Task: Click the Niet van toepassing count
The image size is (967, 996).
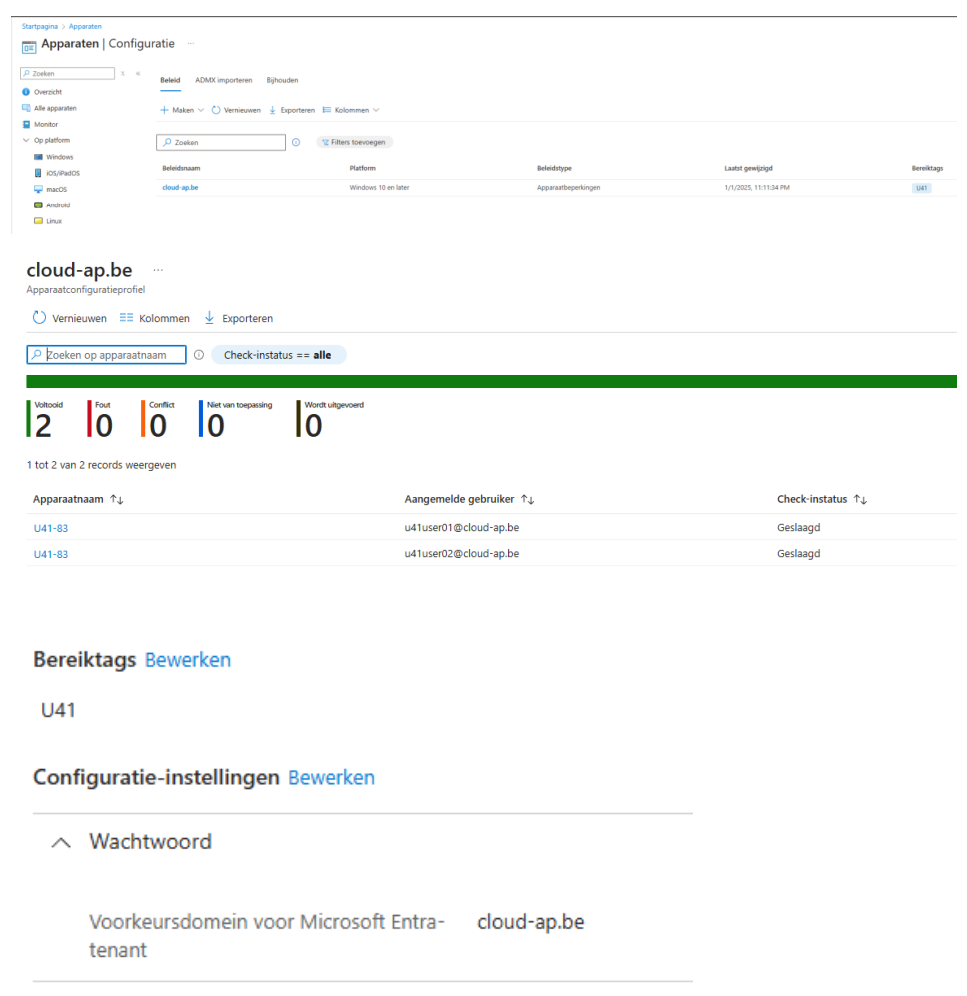Action: (x=235, y=419)
